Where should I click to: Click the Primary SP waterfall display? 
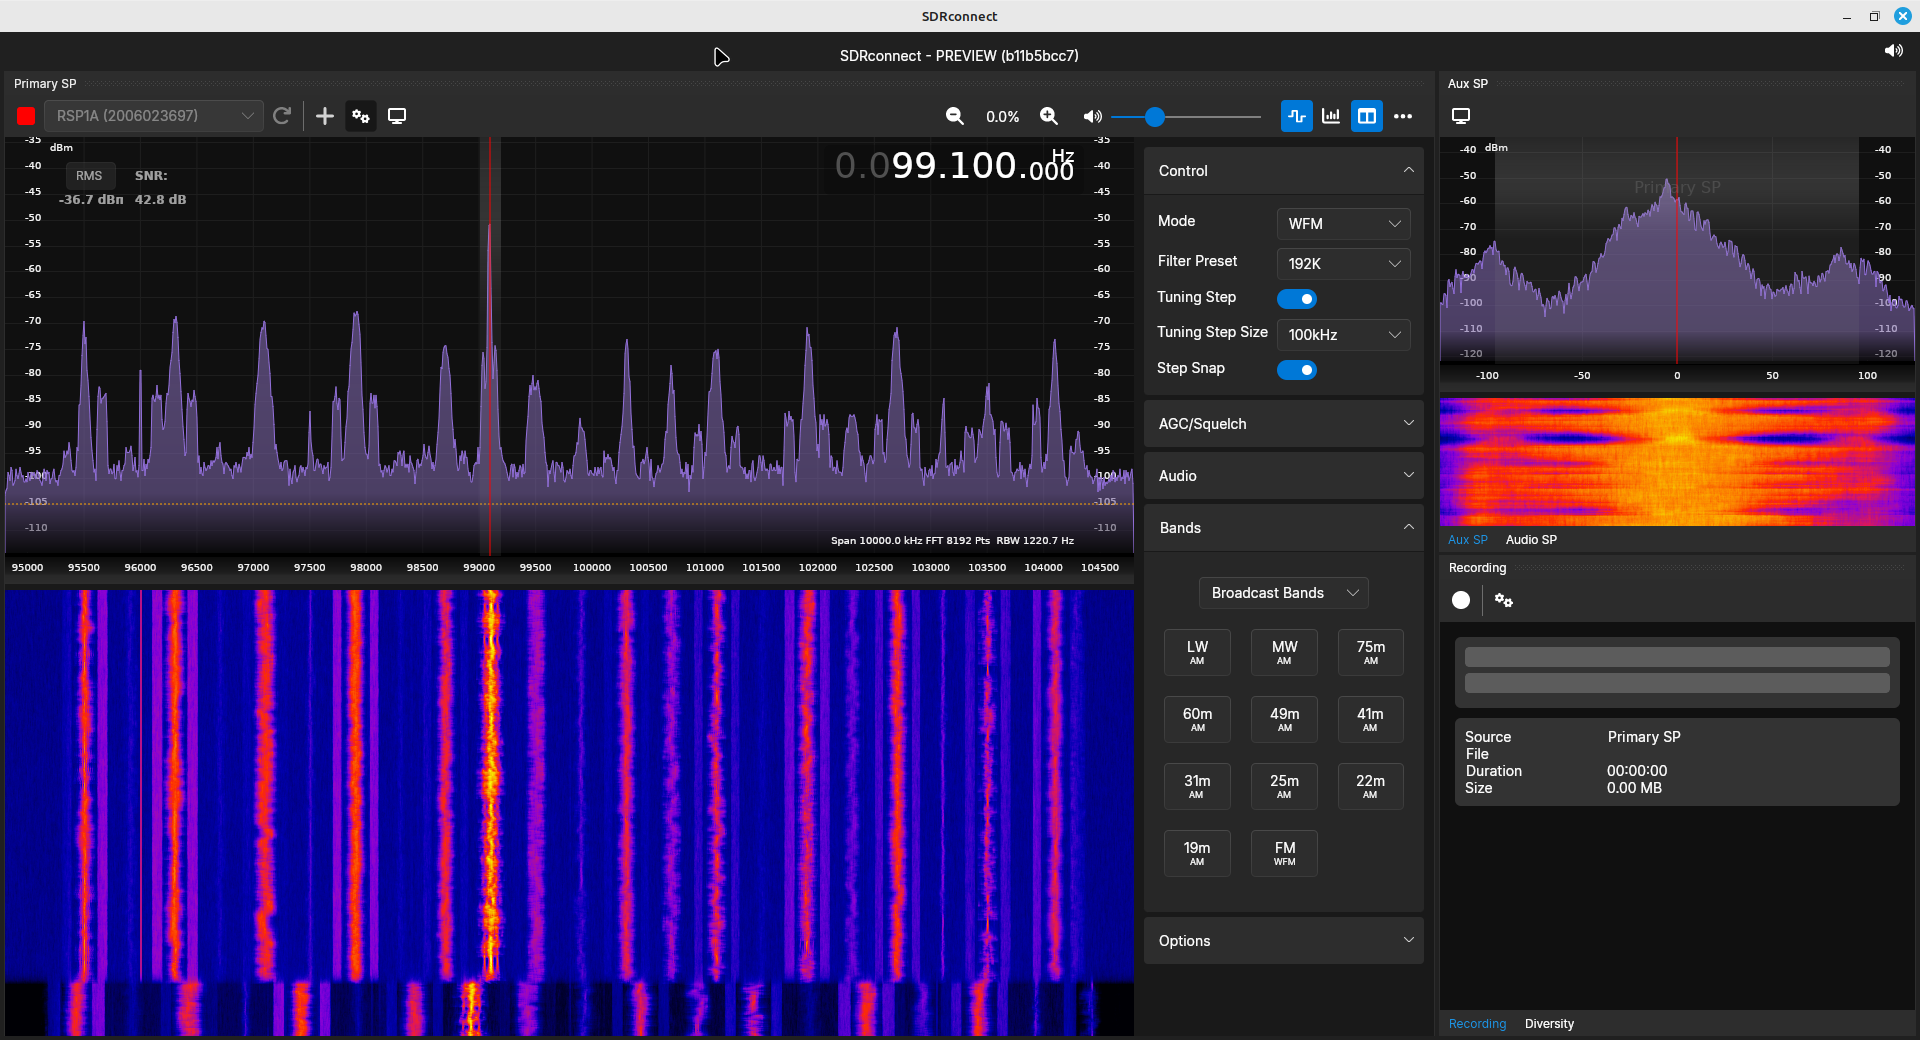pyautogui.click(x=569, y=812)
